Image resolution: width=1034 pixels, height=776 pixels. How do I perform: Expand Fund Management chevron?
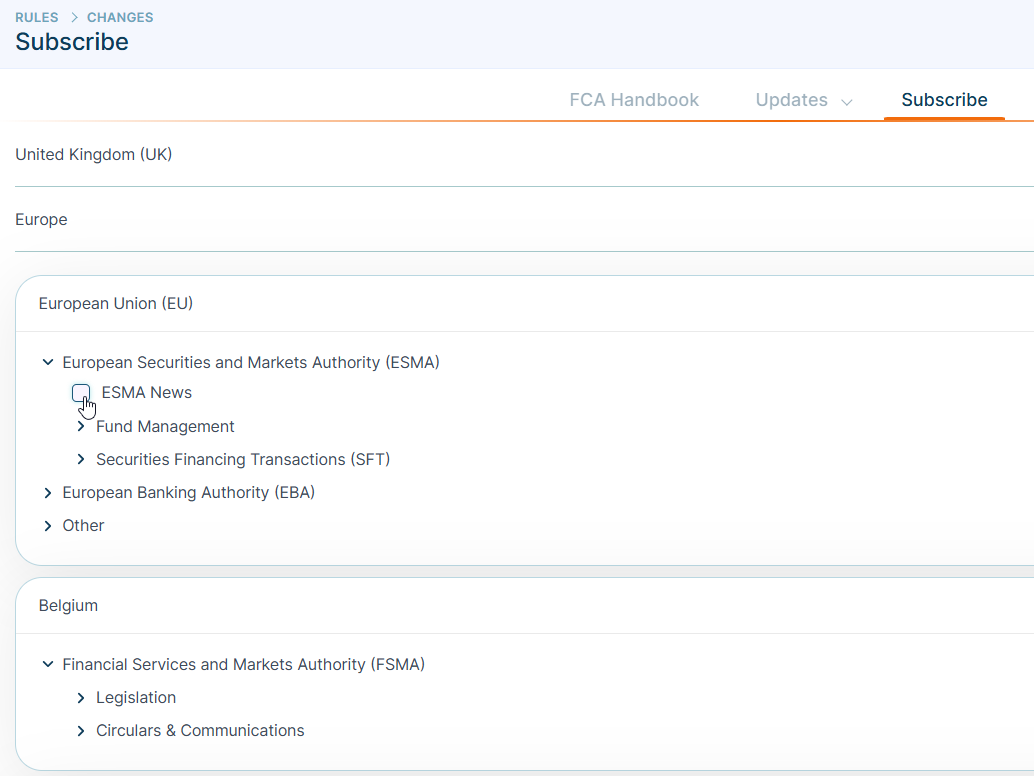pos(81,427)
